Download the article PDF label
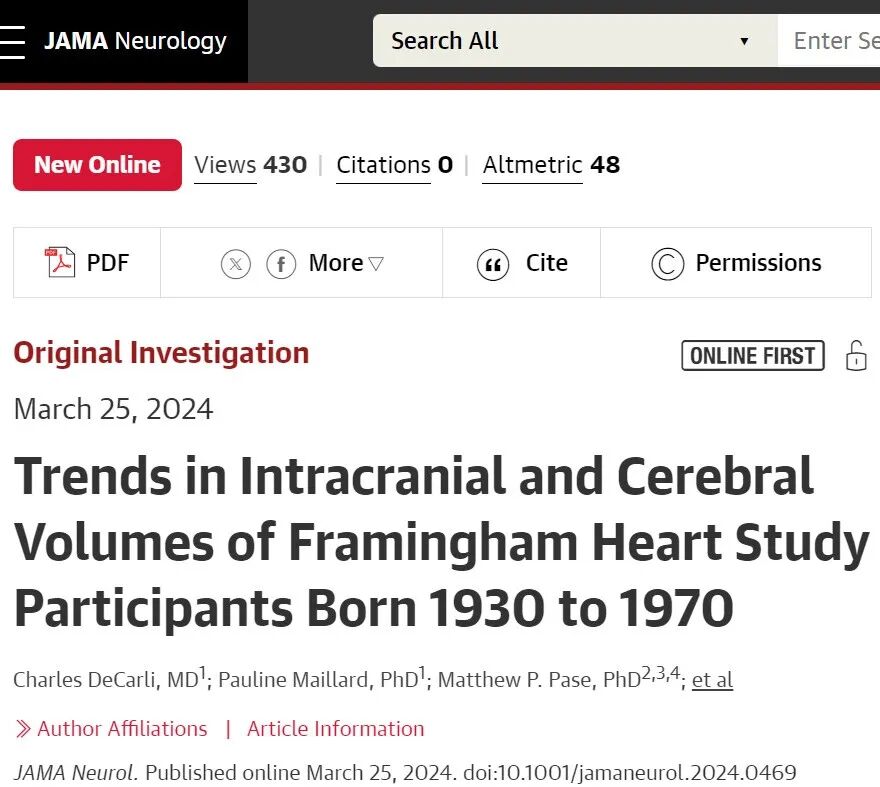Viewport: 880px width, 787px height. [108, 263]
